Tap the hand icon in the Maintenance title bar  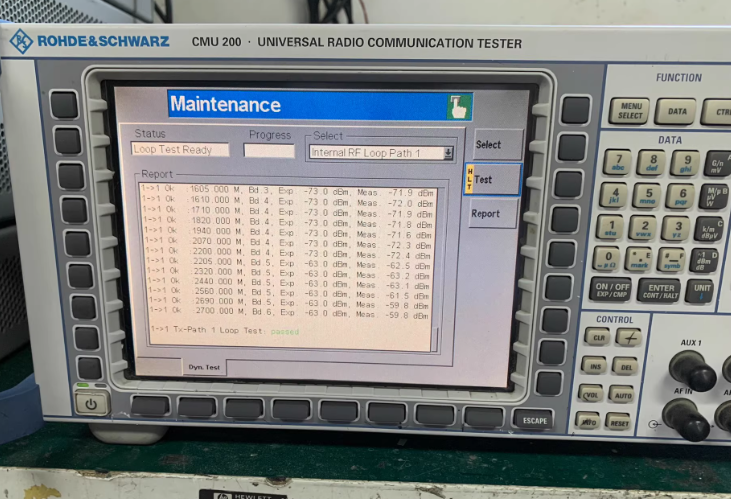(459, 107)
